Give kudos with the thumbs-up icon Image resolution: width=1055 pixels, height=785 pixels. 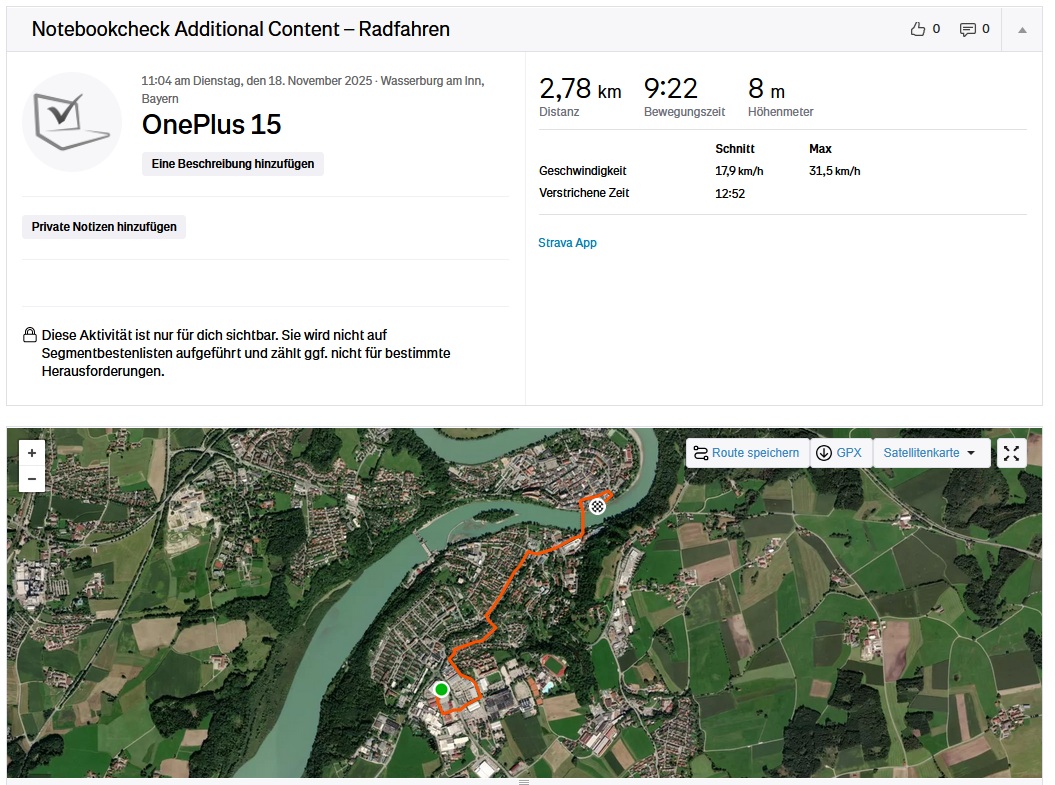(918, 29)
